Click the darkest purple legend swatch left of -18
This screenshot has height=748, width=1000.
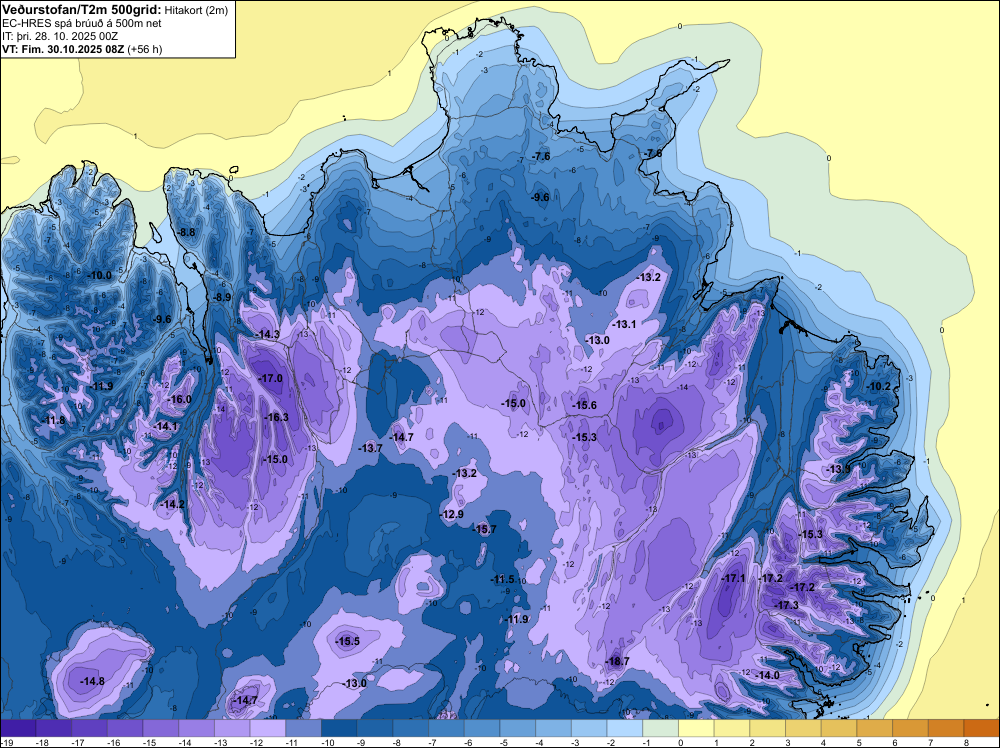coord(18,728)
